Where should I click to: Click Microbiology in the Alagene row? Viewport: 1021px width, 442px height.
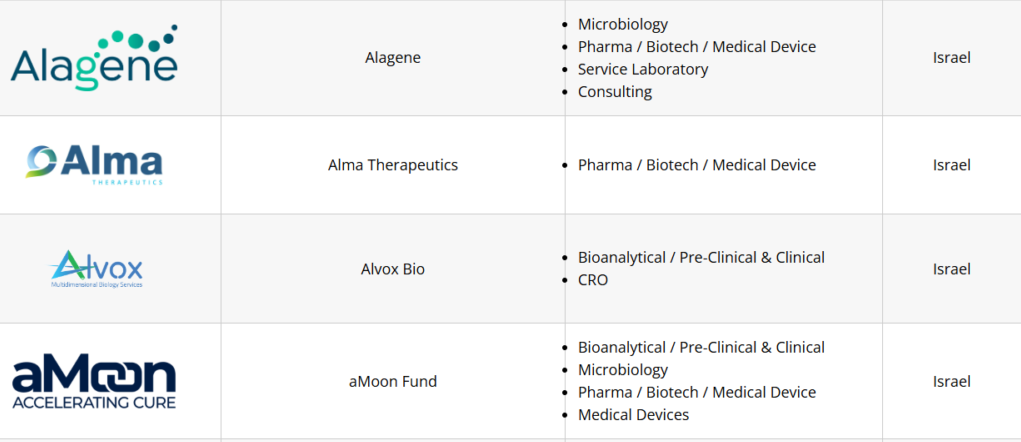[x=622, y=24]
